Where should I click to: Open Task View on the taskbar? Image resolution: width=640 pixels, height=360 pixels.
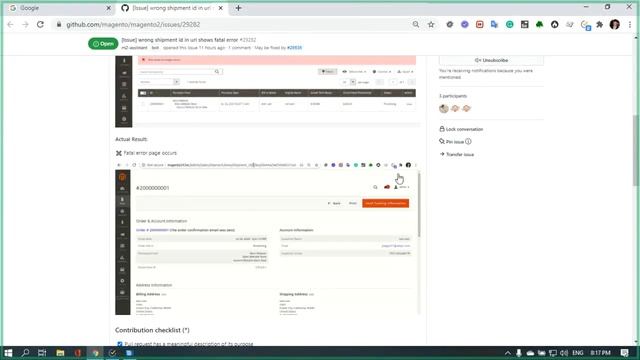[x=42, y=353]
